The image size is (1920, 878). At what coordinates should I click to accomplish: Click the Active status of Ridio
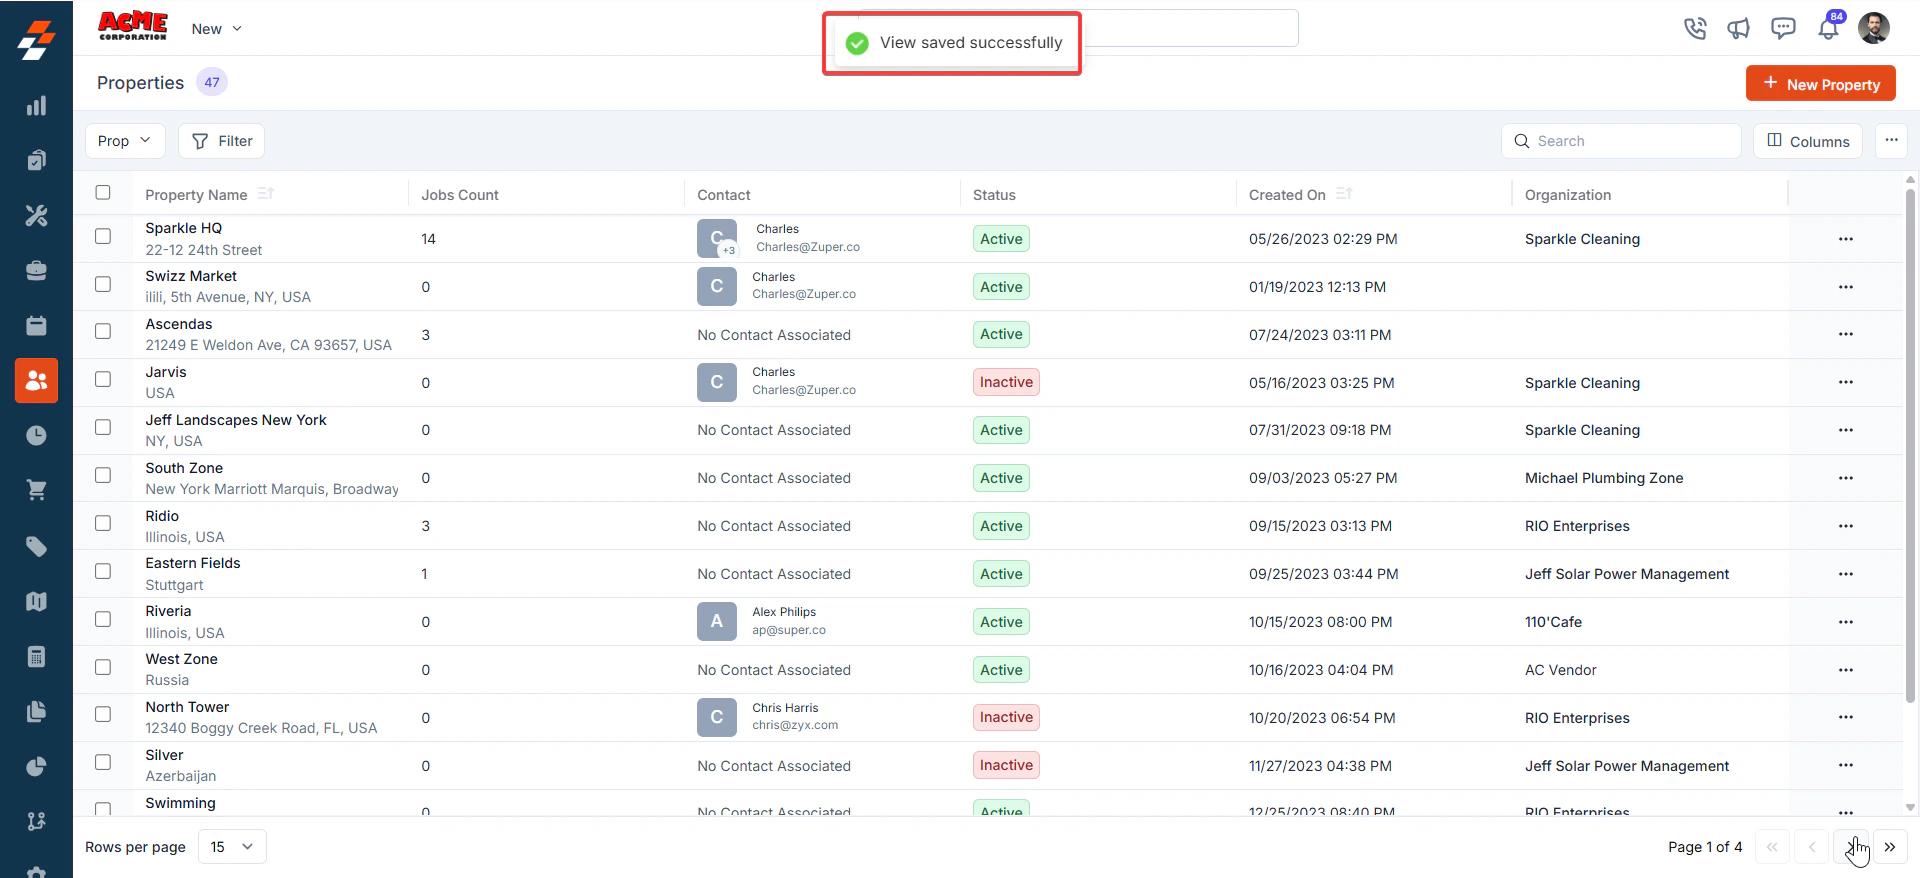1001,526
